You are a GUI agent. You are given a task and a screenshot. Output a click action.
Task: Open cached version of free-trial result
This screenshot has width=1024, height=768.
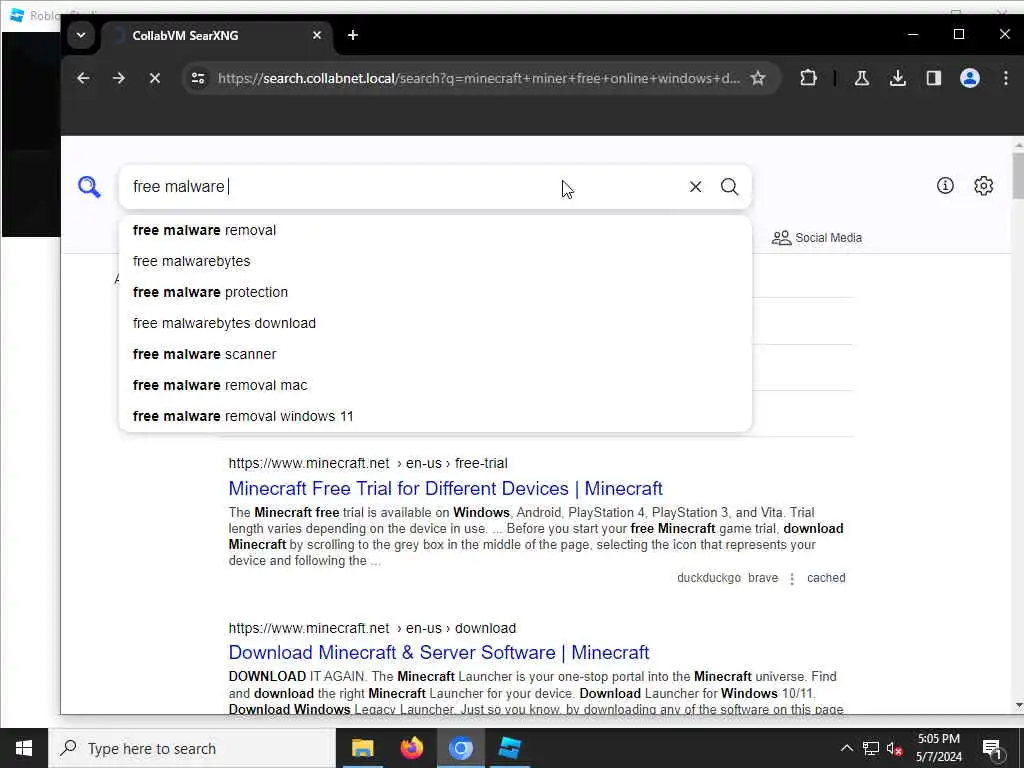click(826, 578)
